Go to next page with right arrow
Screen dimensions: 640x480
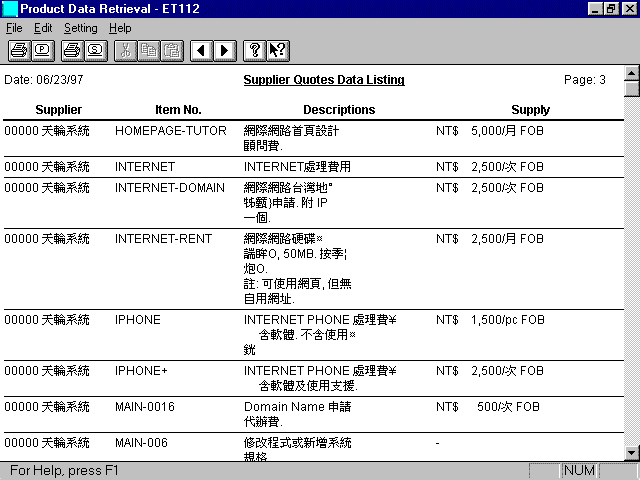[x=225, y=51]
